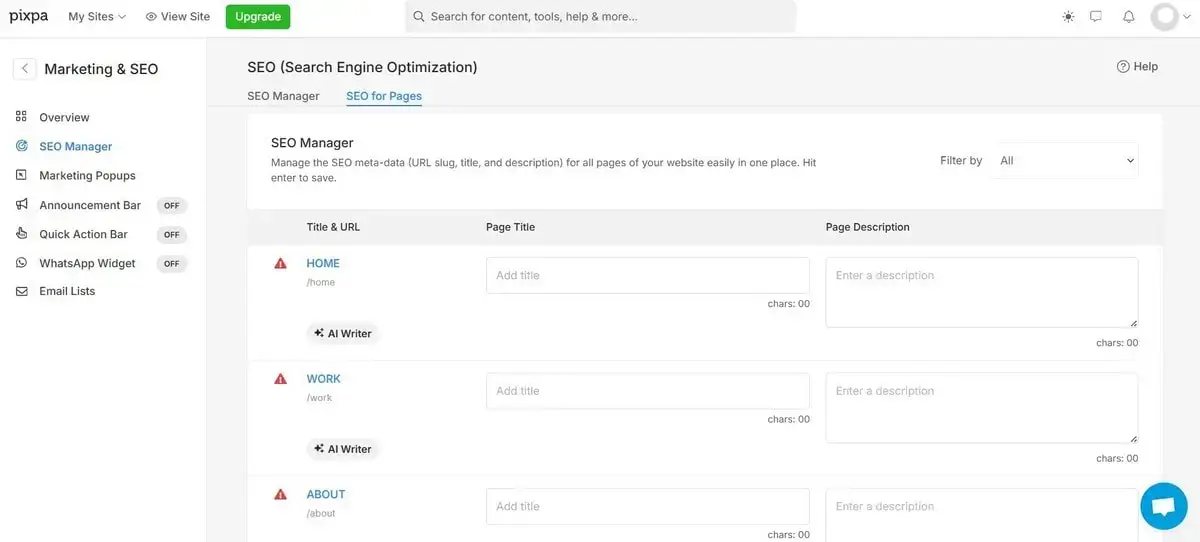
Task: Click the /home URL slug text
Action: (321, 282)
